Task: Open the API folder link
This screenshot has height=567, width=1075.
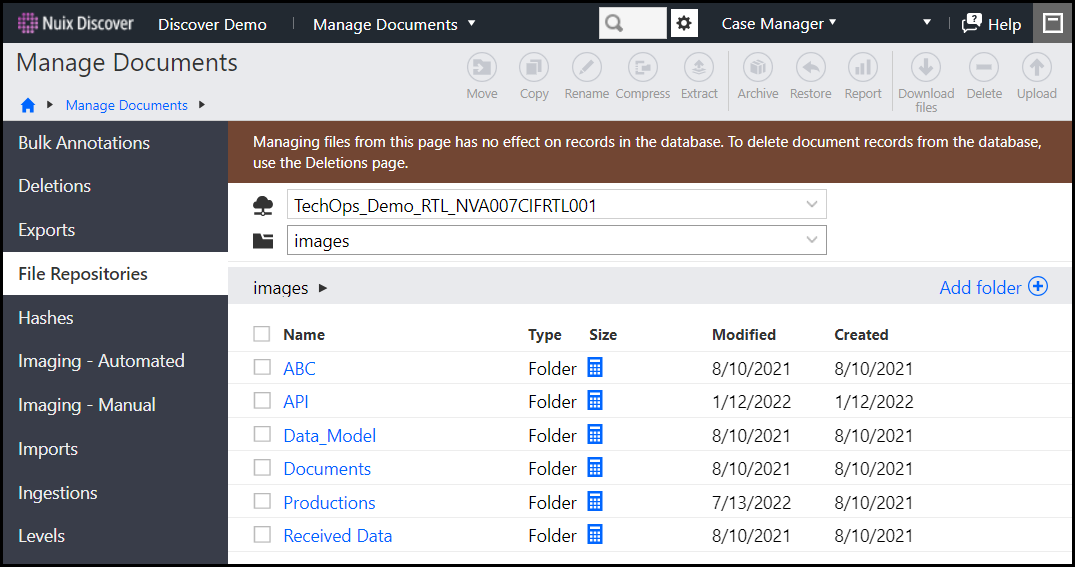Action: click(x=295, y=401)
